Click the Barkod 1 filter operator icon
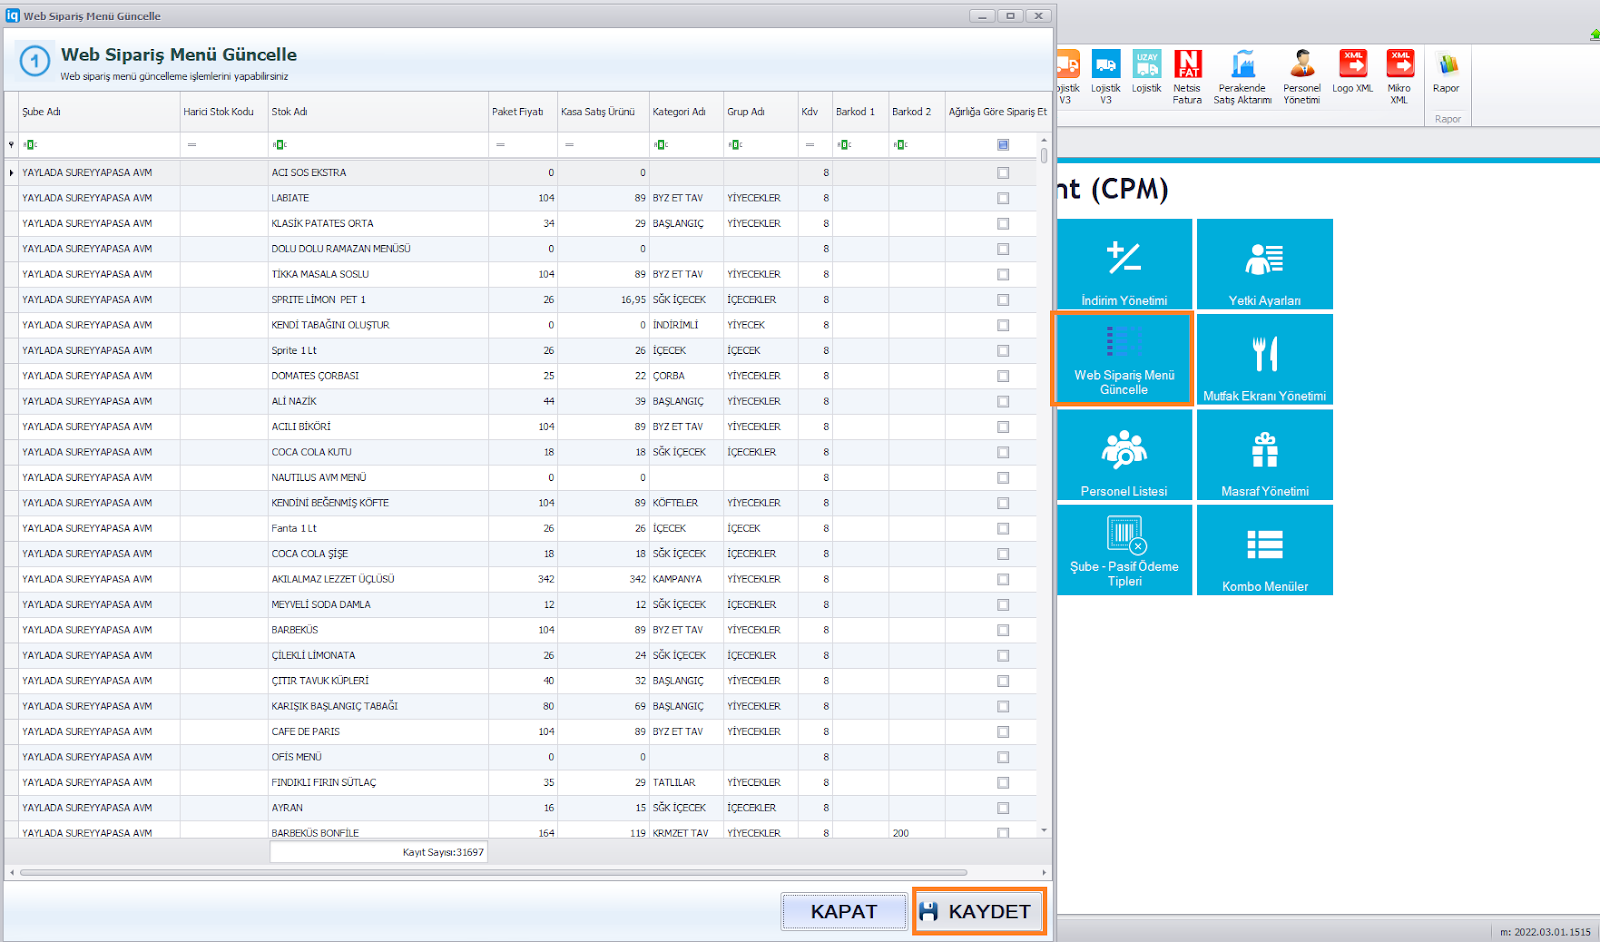Viewport: 1600px width, 942px height. (844, 145)
